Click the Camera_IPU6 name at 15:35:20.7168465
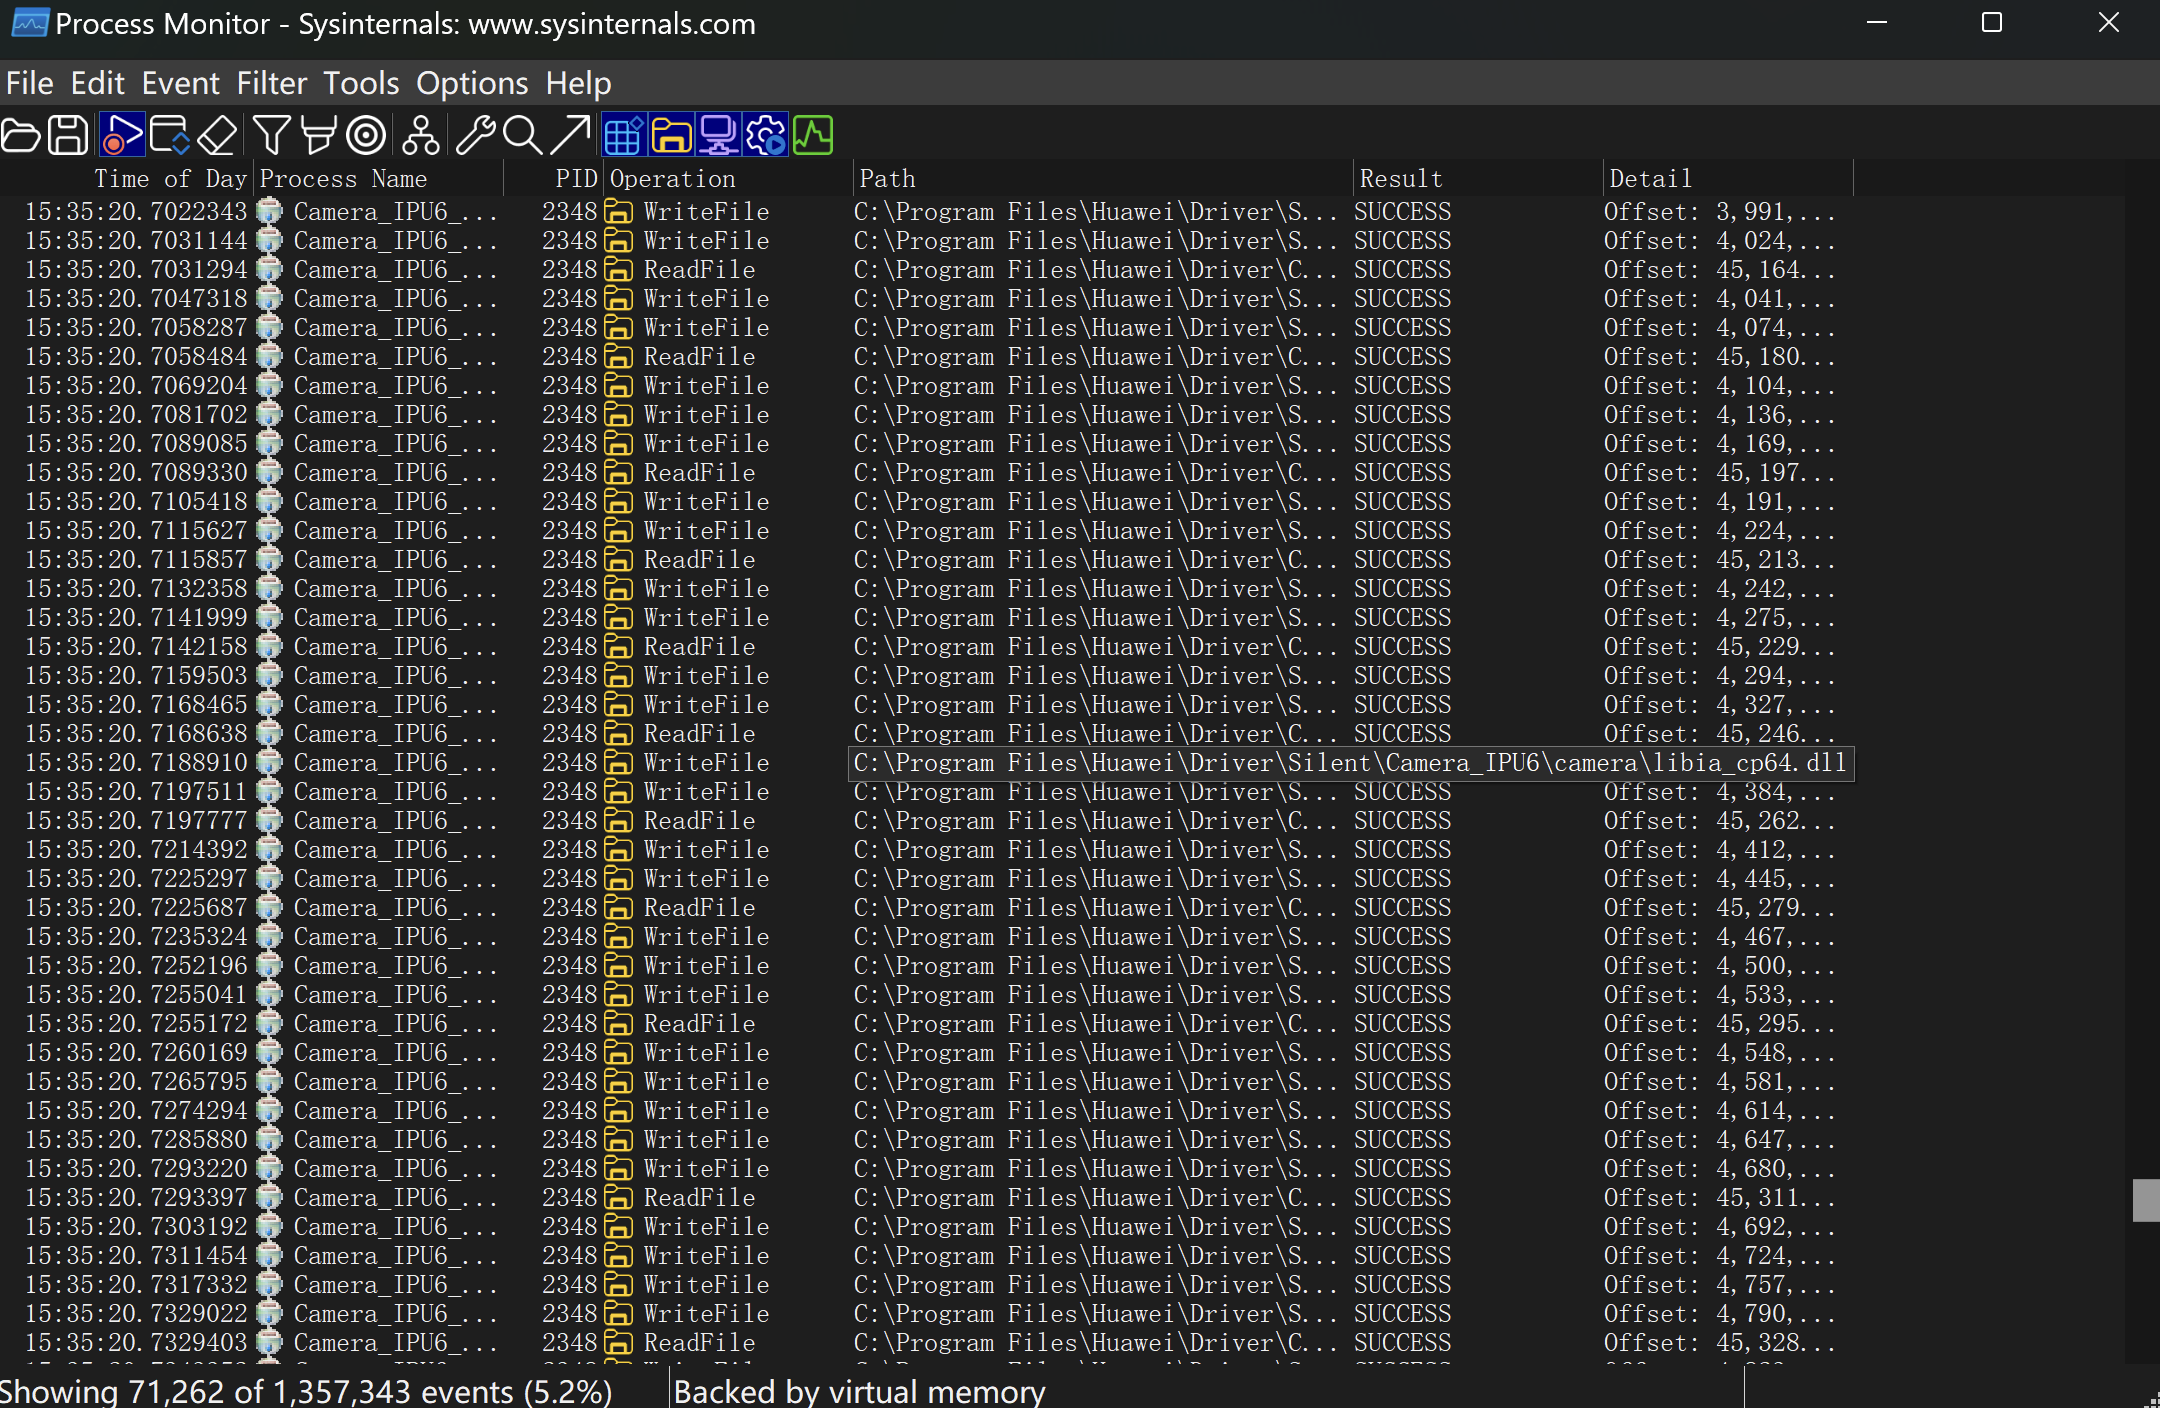 [x=395, y=704]
